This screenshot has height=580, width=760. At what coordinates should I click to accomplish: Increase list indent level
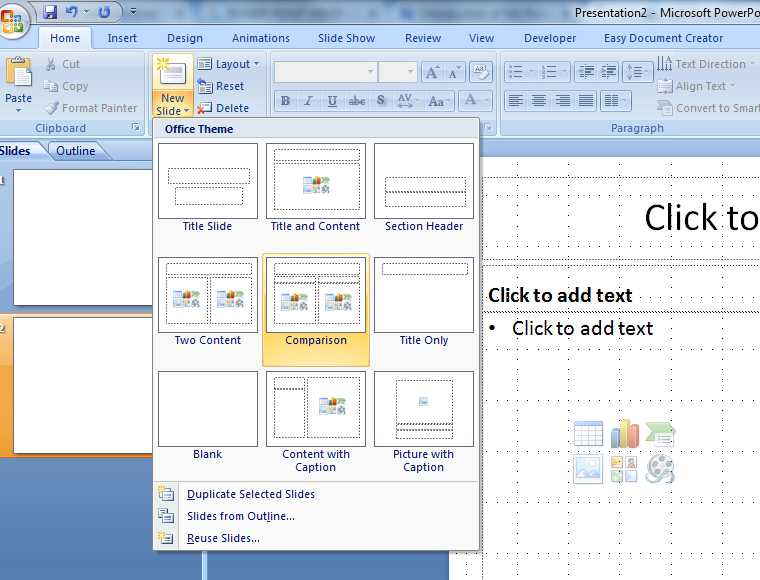(x=609, y=73)
